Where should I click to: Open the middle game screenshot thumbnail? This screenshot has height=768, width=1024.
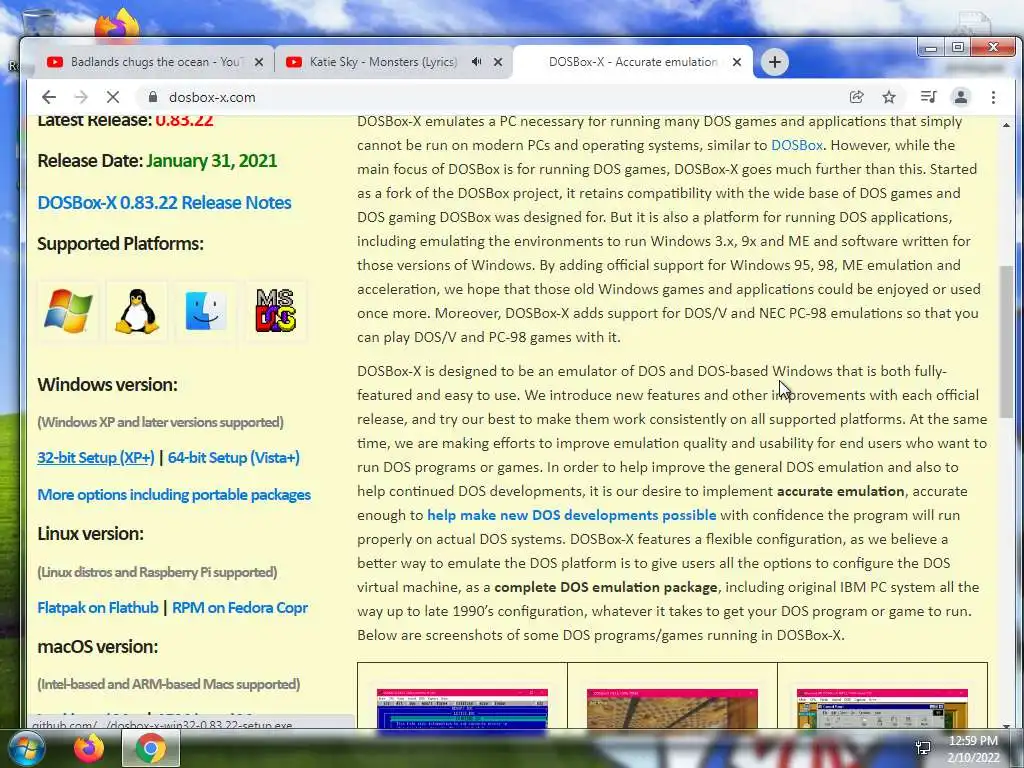672,708
